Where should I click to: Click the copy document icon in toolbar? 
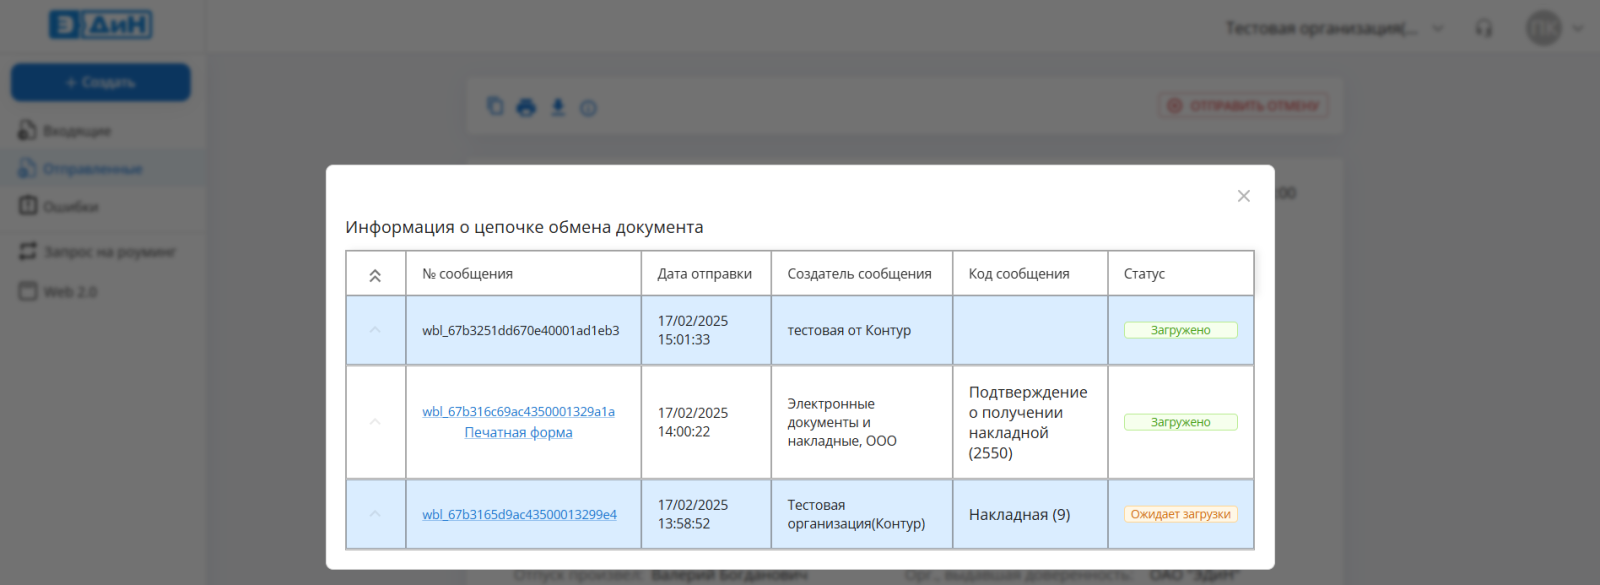pyautogui.click(x=495, y=106)
